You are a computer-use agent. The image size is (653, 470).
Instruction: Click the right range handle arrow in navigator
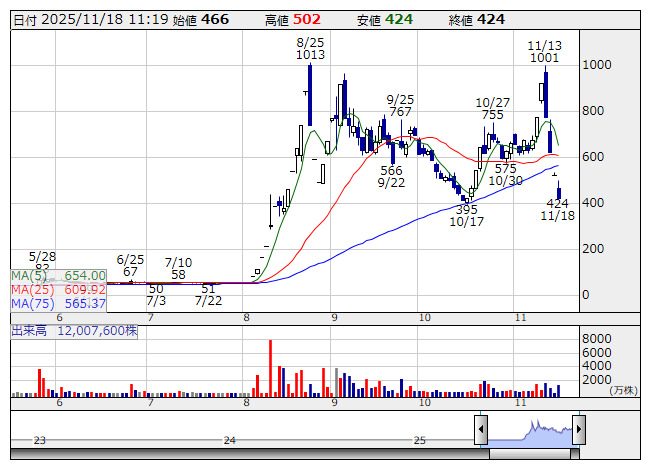579,430
